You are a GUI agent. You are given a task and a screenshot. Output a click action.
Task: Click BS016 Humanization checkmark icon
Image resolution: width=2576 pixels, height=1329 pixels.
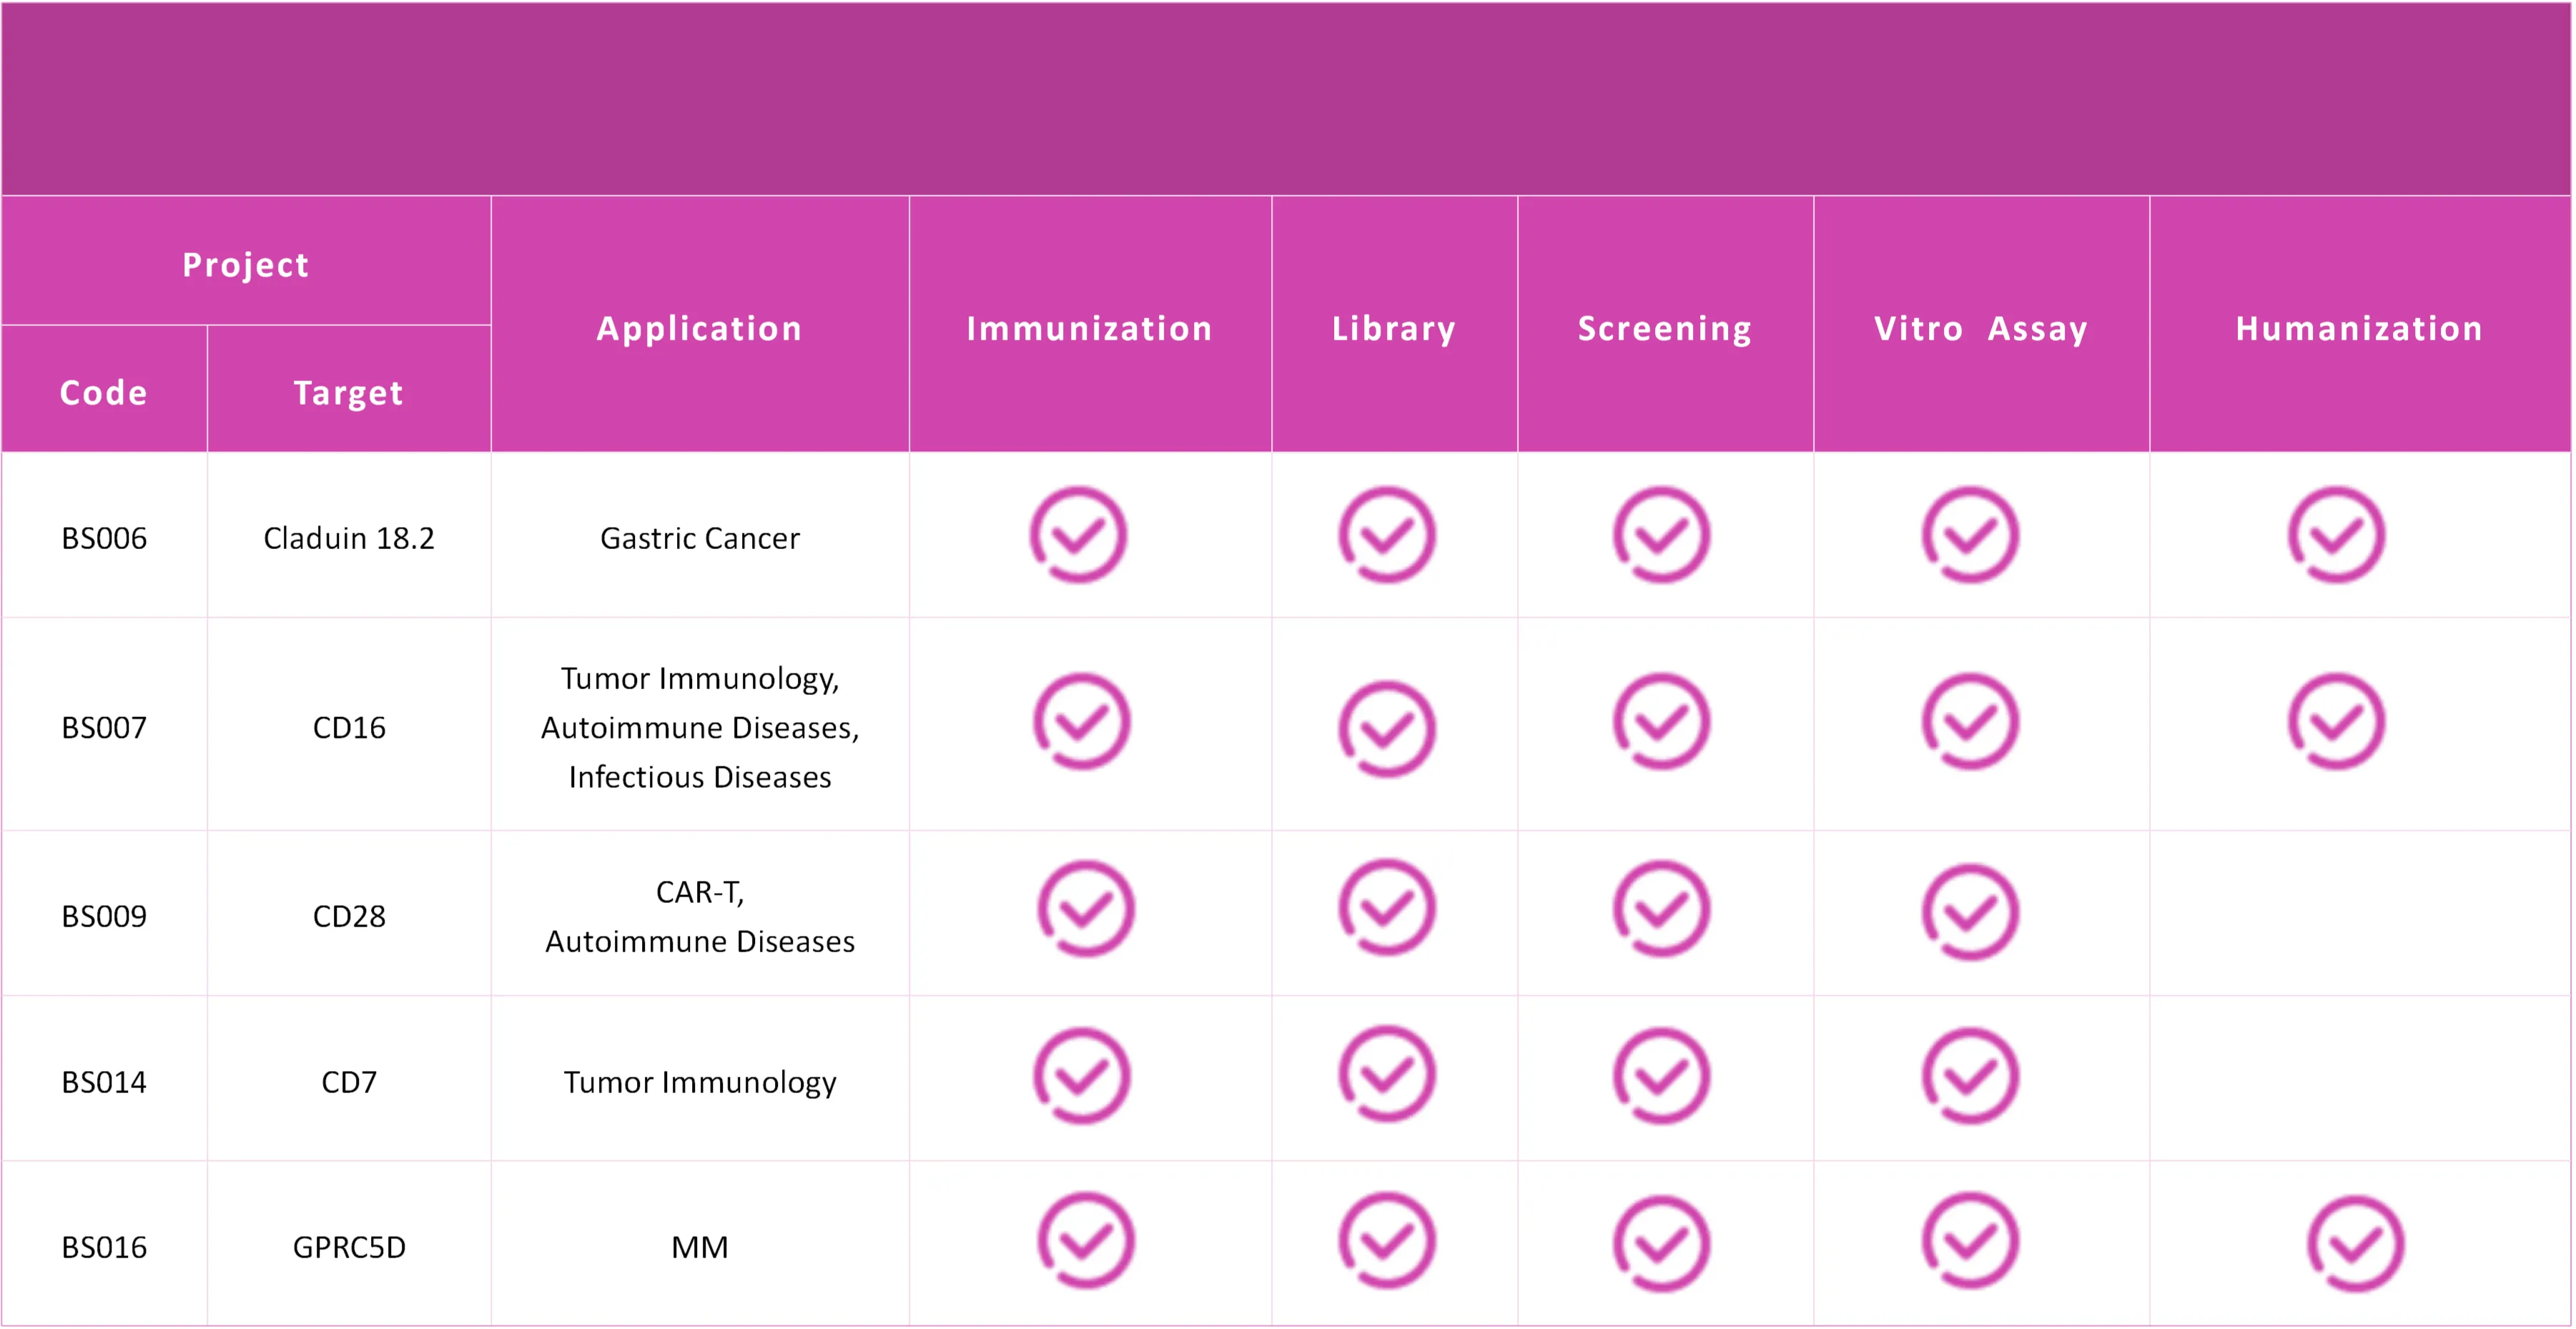pos(2355,1244)
